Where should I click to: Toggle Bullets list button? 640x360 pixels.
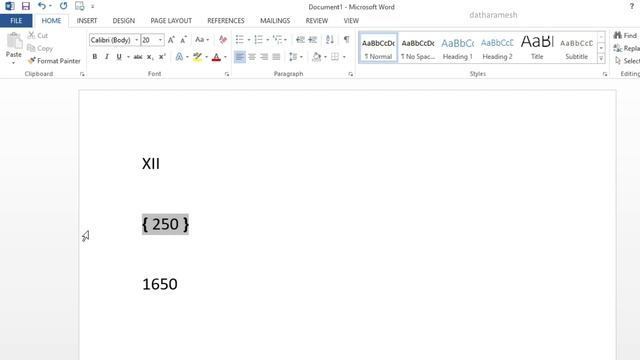tap(240, 40)
